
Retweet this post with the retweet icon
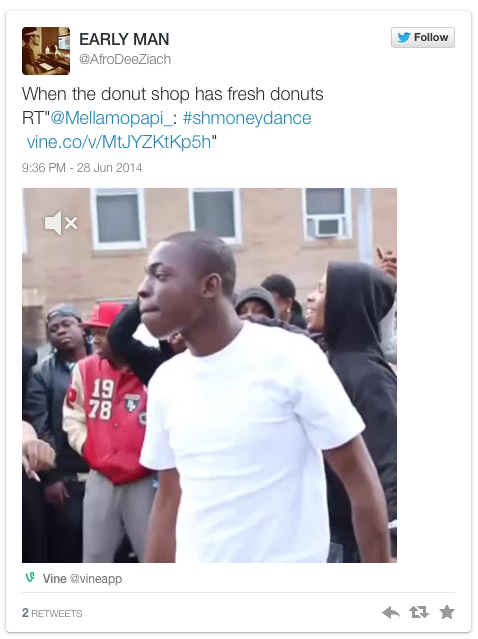pyautogui.click(x=419, y=612)
